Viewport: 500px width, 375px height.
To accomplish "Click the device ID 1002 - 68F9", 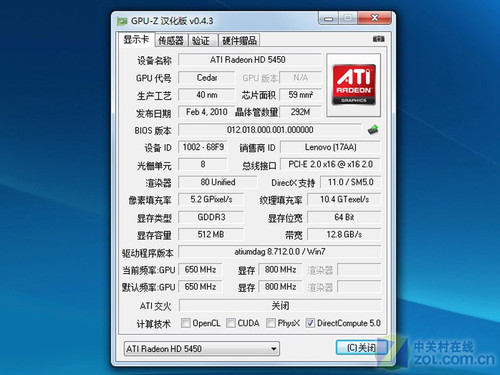I will (x=203, y=147).
